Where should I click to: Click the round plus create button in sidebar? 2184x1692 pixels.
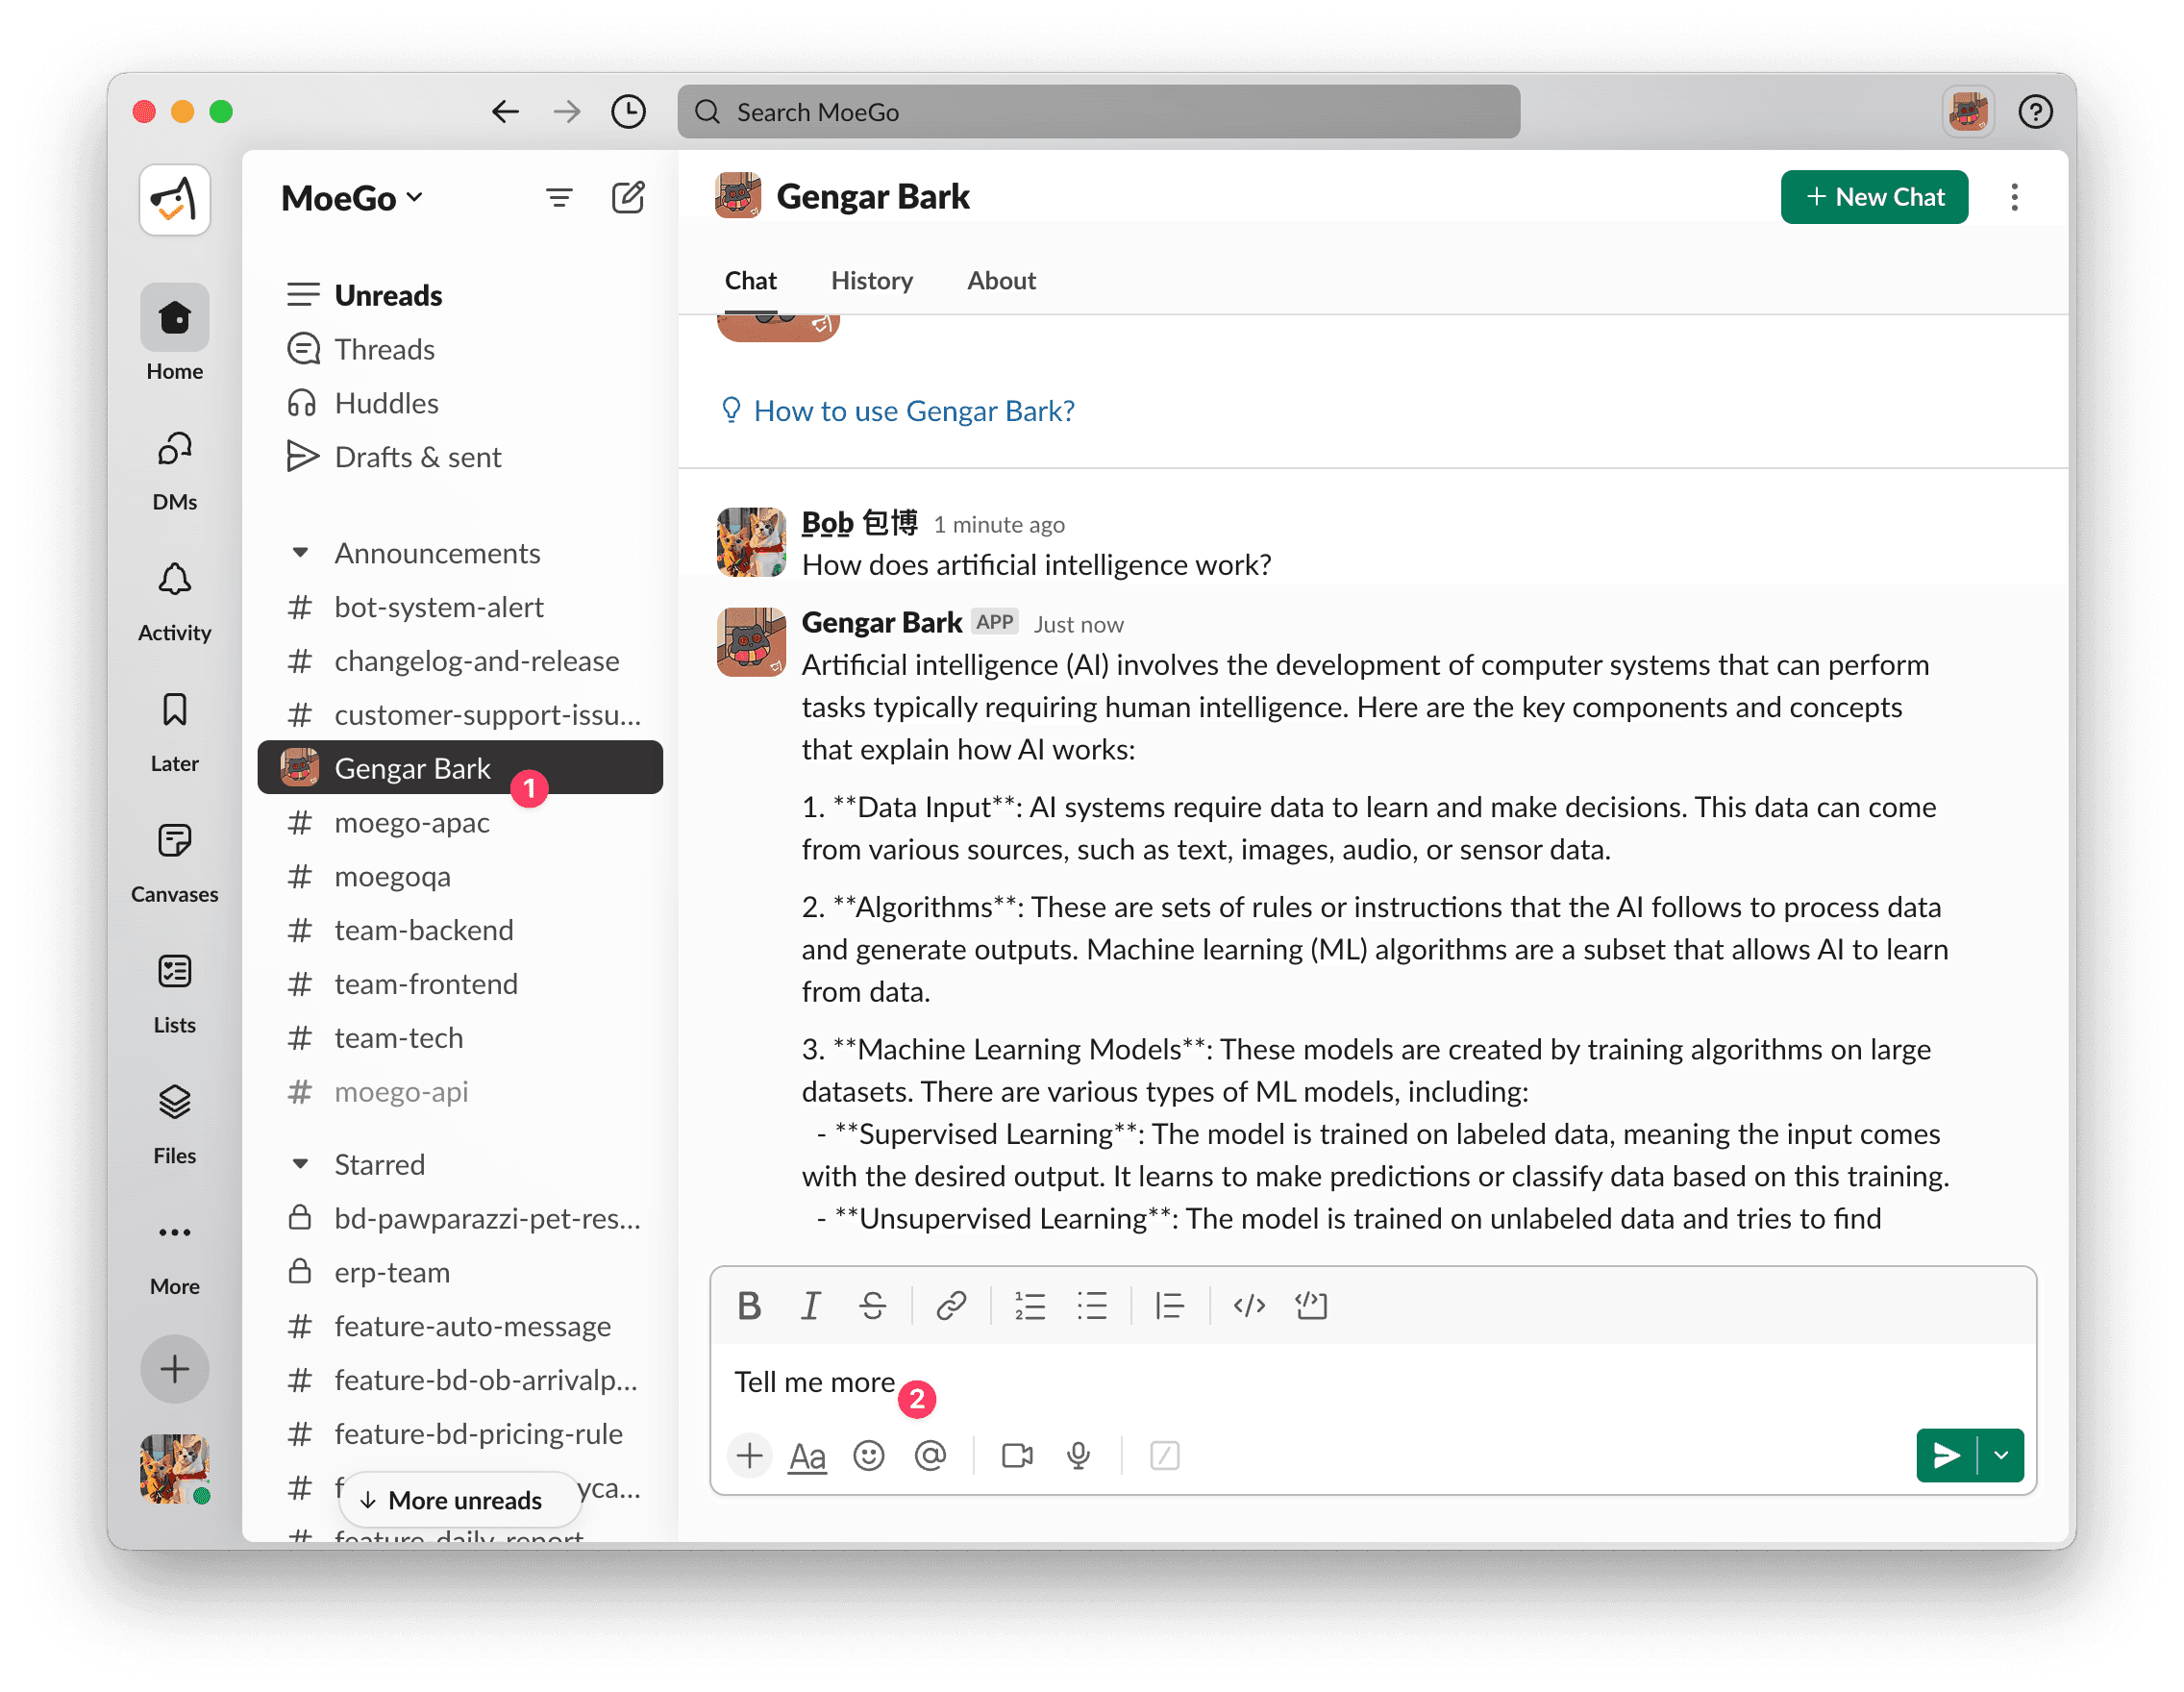174,1369
